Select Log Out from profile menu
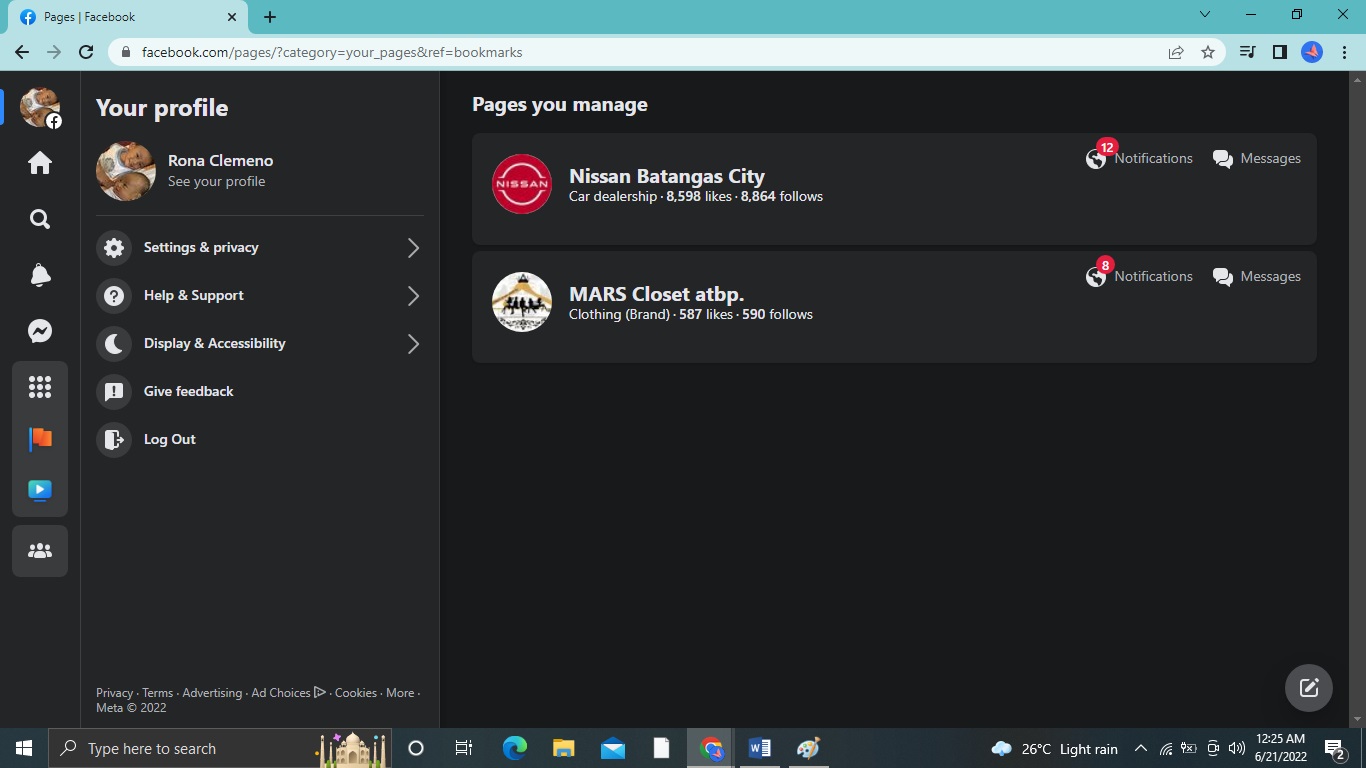The width and height of the screenshot is (1366, 768). (260, 439)
